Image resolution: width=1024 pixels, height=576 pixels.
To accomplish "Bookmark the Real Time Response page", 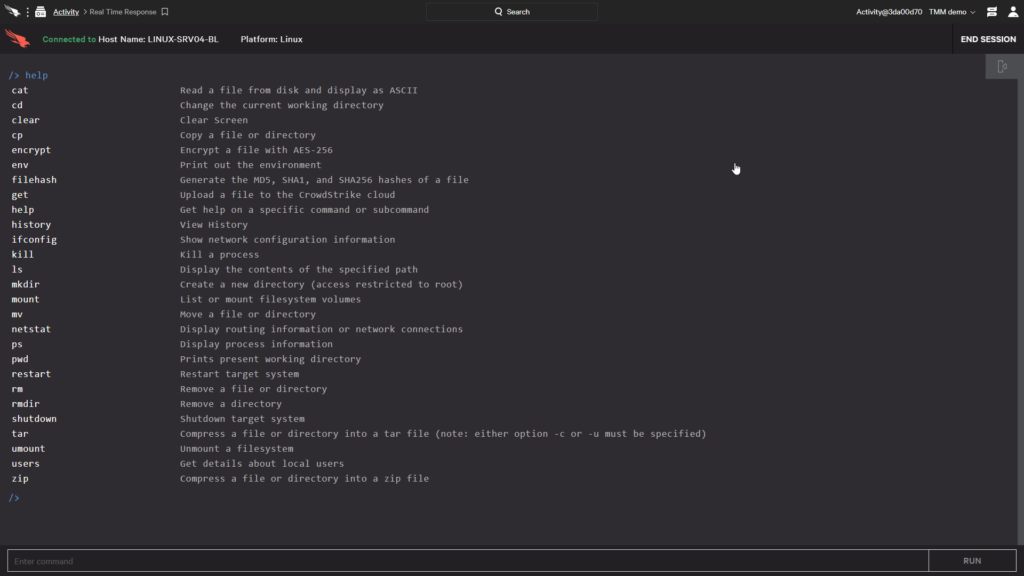I will [165, 12].
